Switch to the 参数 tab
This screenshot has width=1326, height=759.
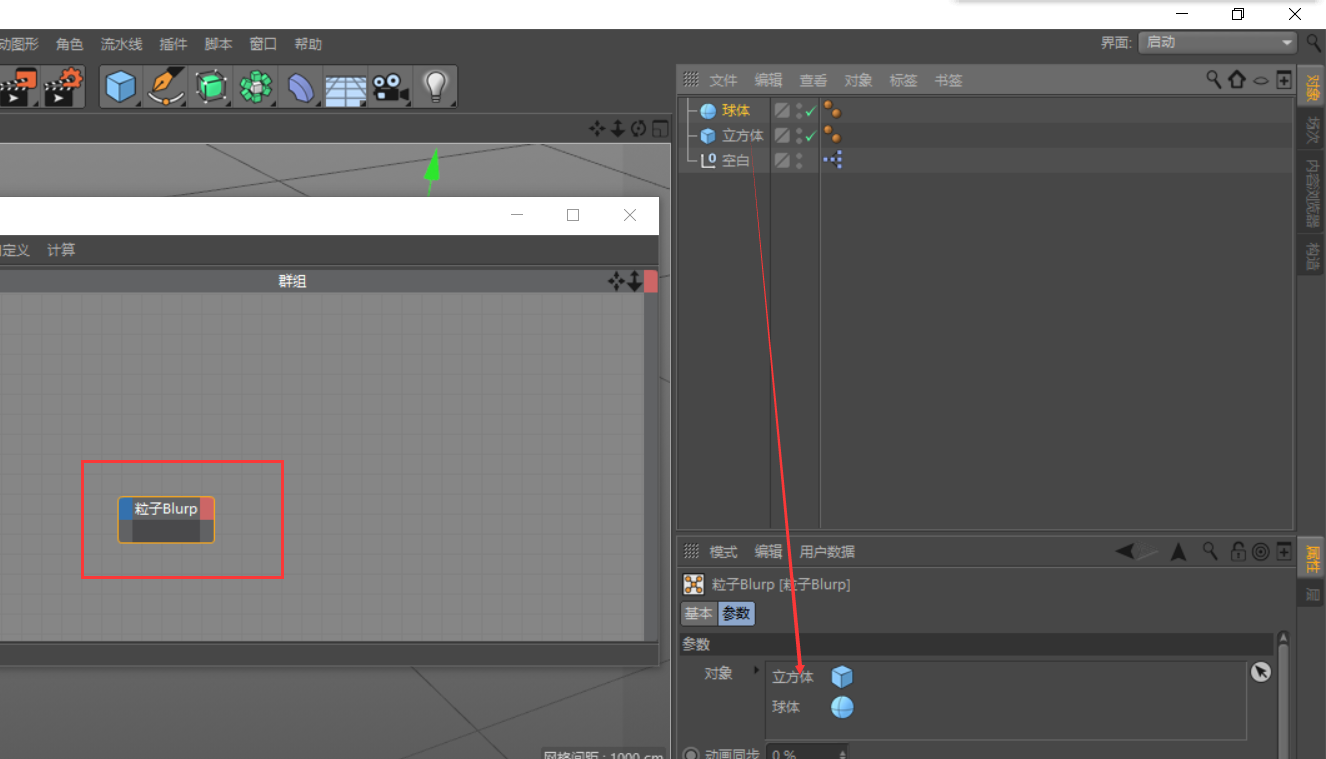736,614
